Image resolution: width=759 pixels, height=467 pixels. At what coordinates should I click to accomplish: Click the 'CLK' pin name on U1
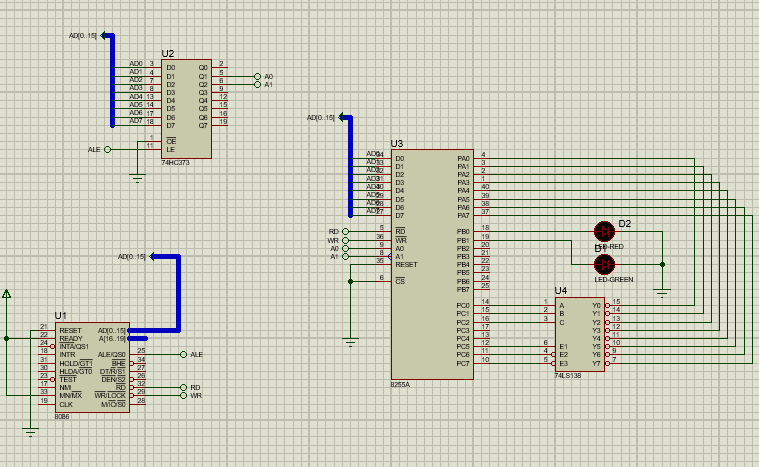click(66, 404)
